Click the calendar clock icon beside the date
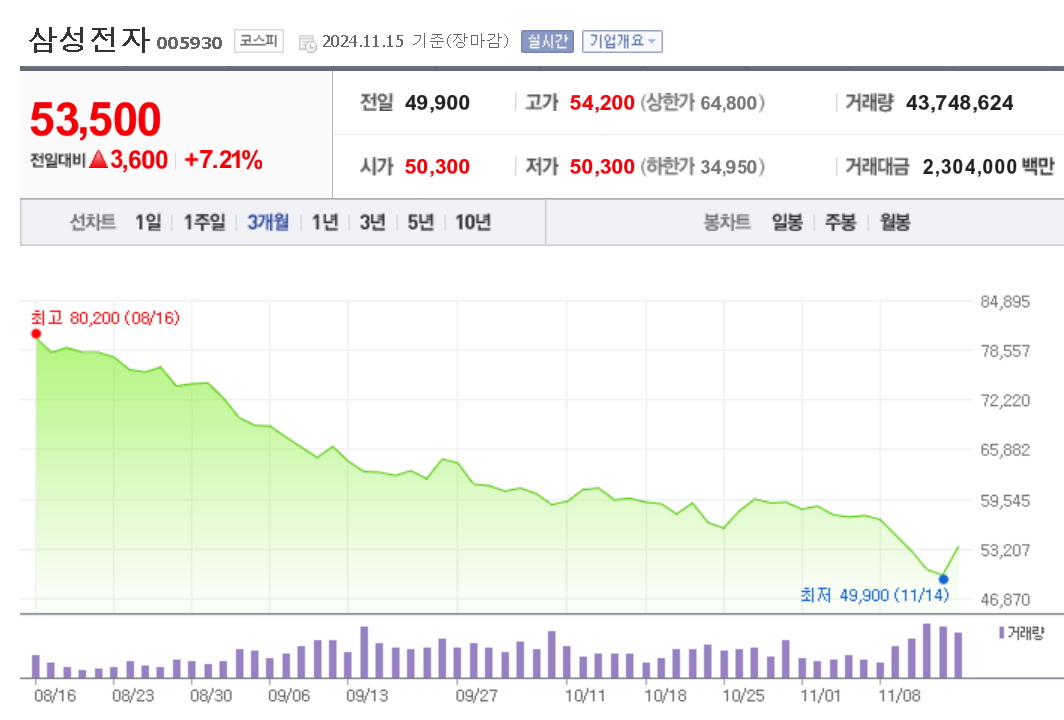 click(x=307, y=43)
